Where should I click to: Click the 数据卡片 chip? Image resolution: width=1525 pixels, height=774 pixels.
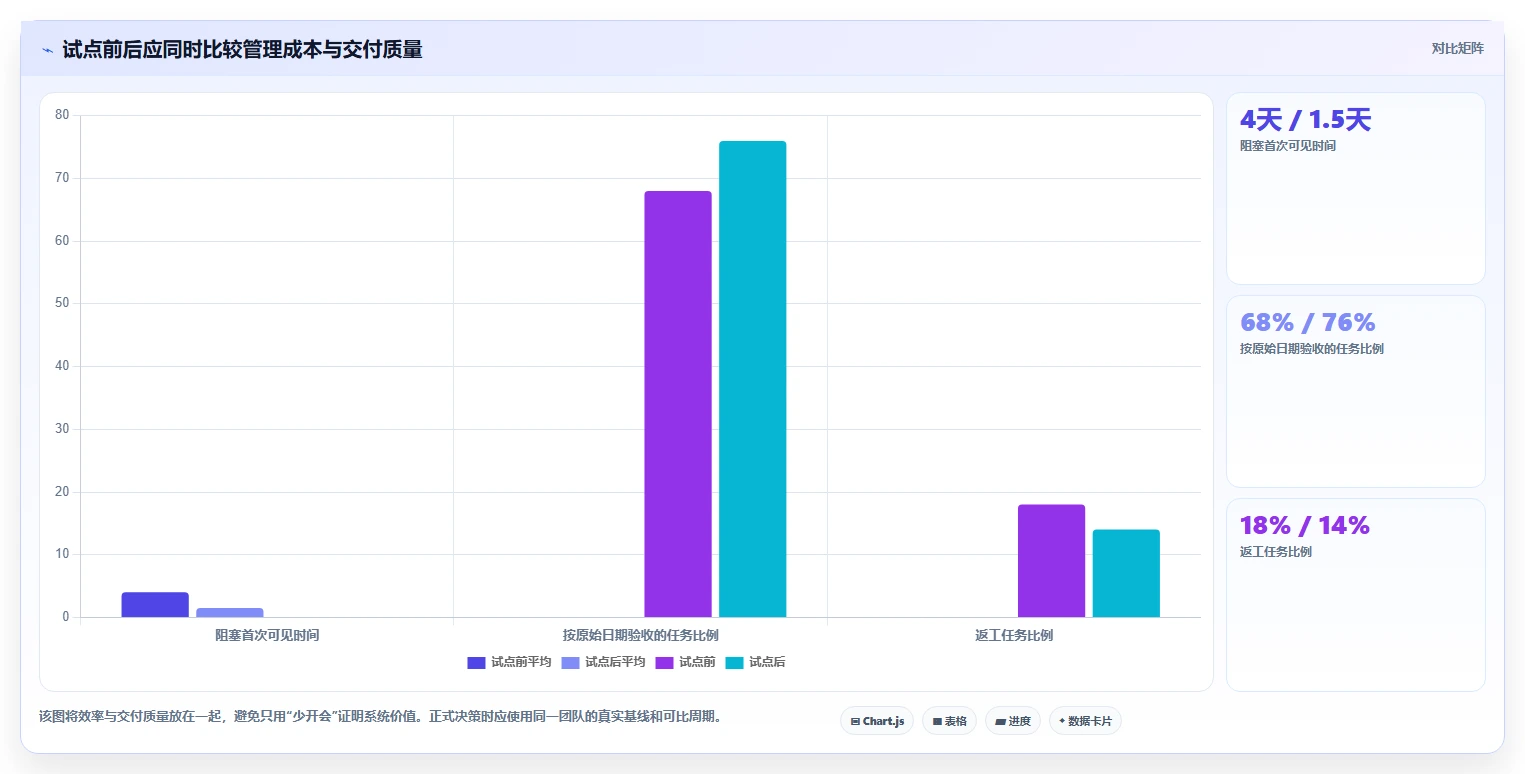click(1085, 721)
